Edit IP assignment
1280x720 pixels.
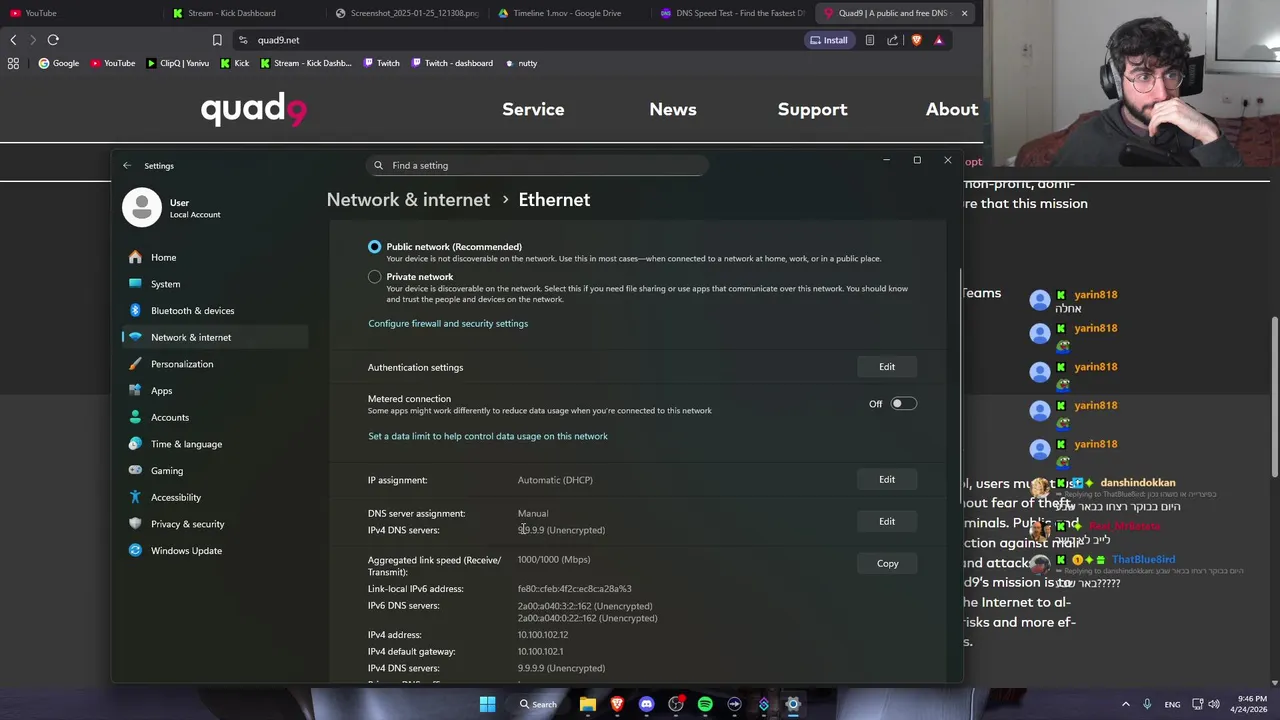click(x=887, y=480)
